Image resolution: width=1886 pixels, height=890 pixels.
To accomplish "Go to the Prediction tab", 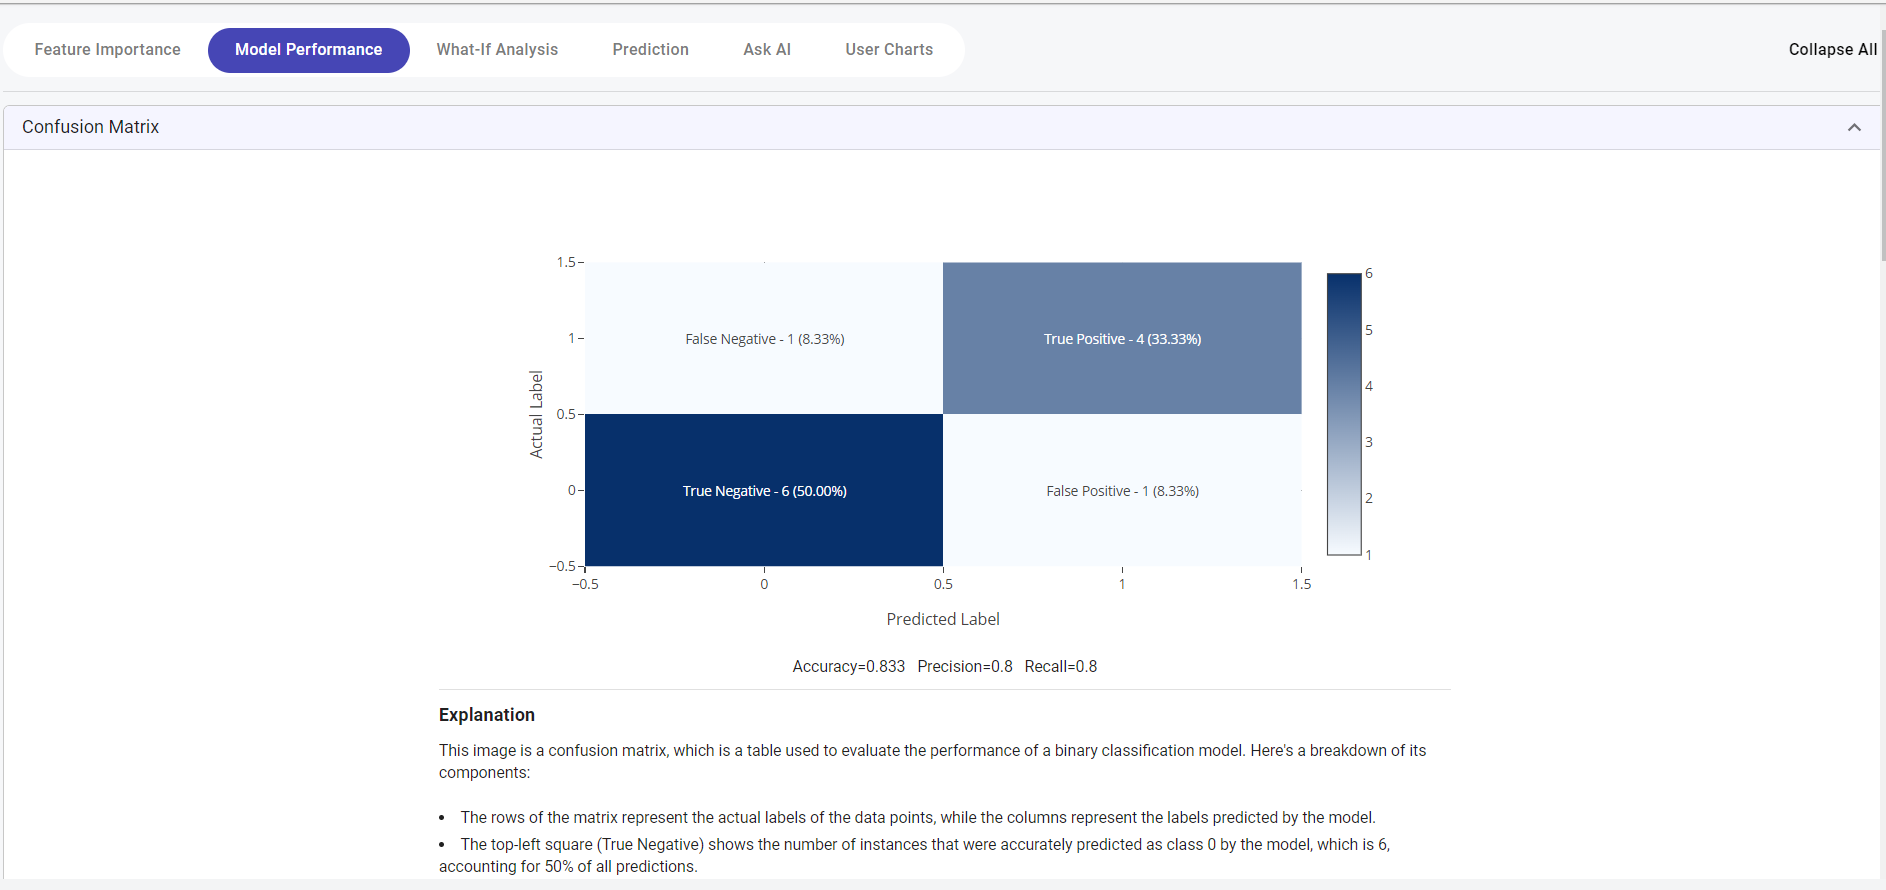I will coord(650,50).
